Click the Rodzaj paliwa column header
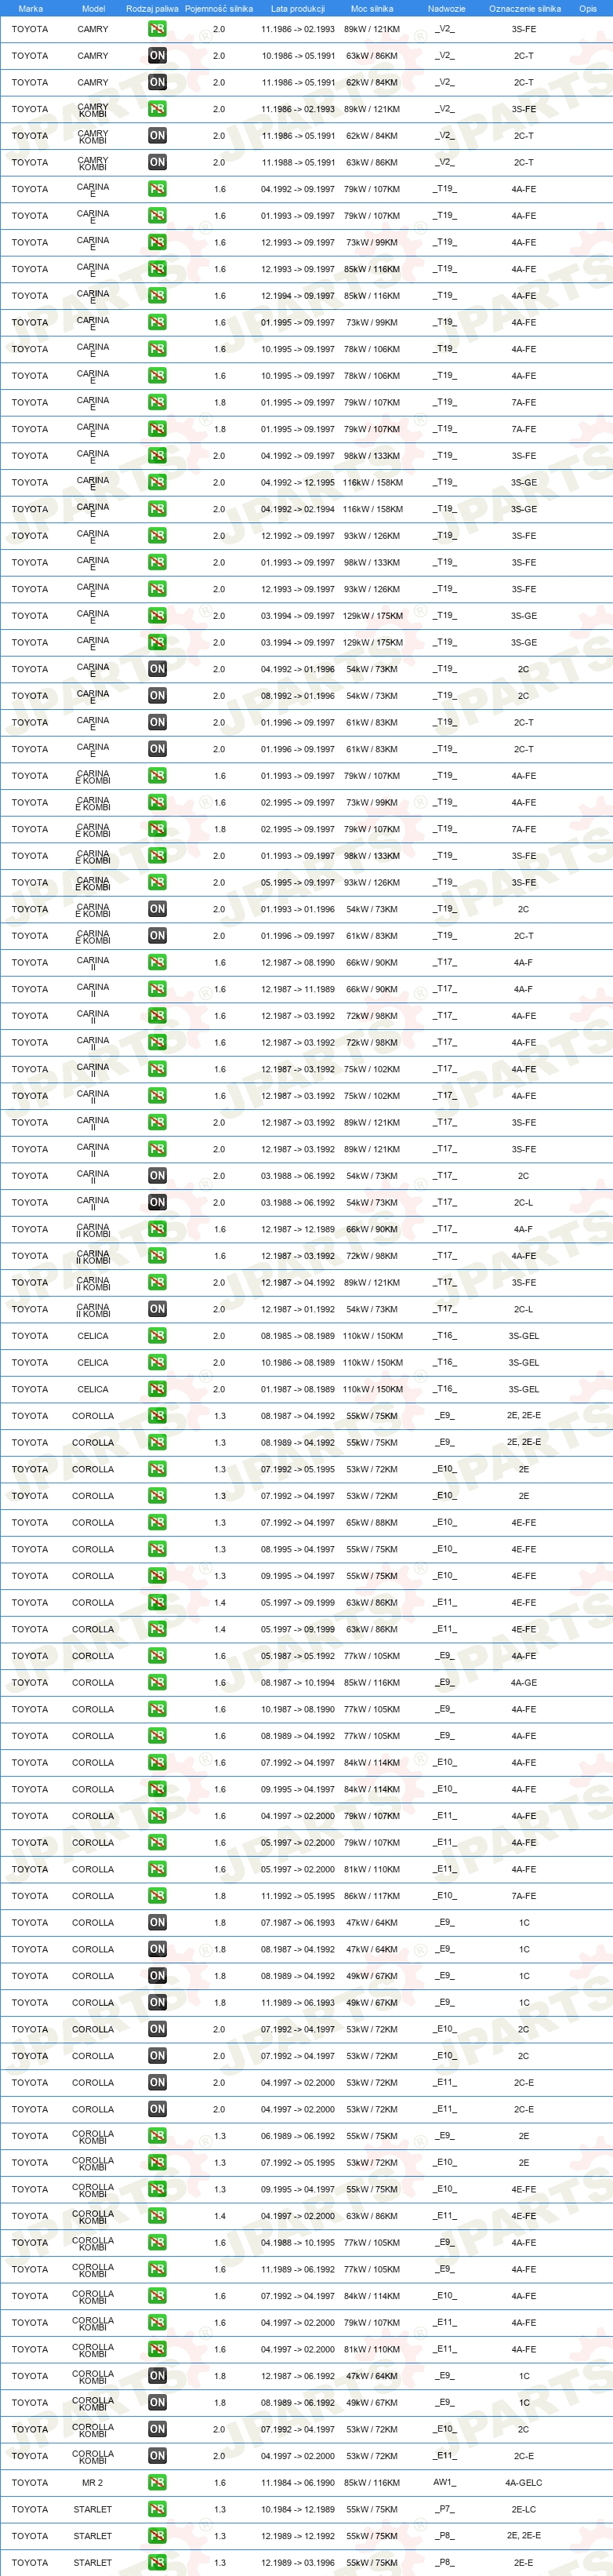Image resolution: width=613 pixels, height=2576 pixels. tap(152, 8)
